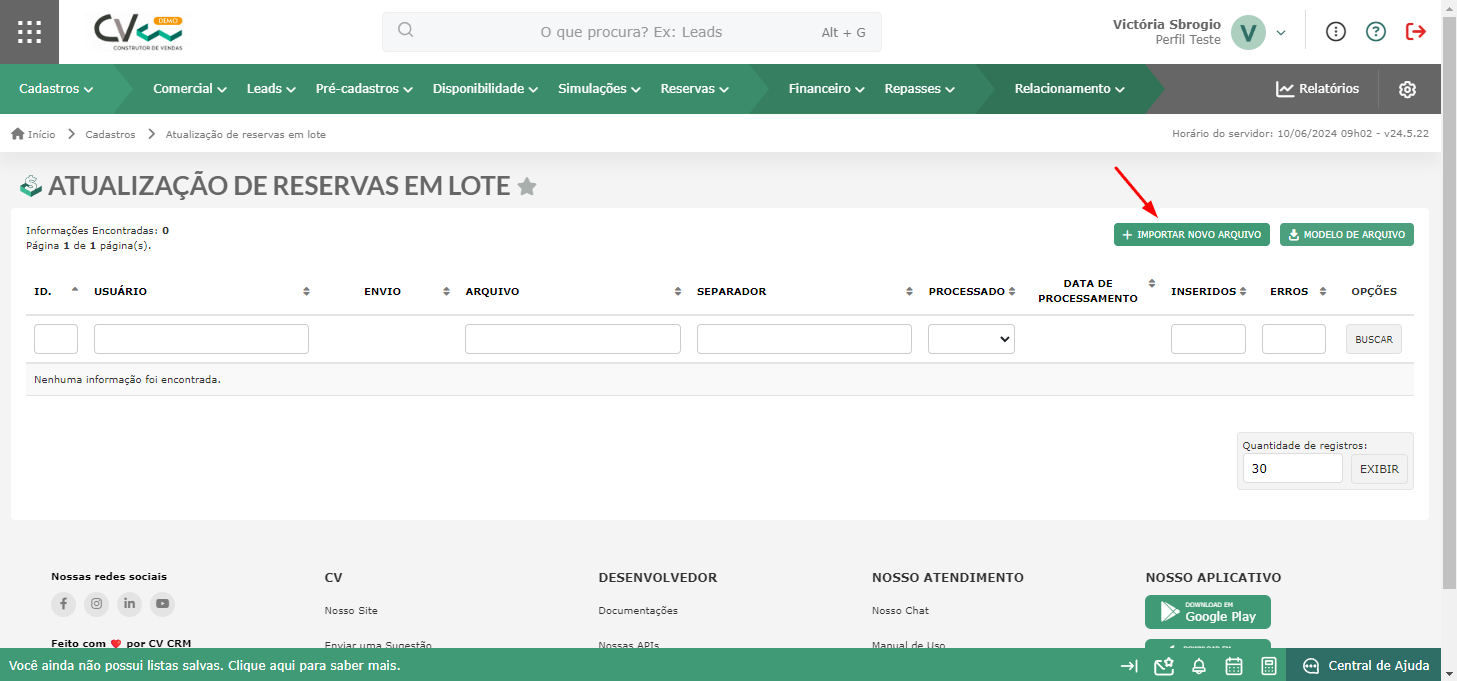Open the apps grid menu icon

pos(29,32)
